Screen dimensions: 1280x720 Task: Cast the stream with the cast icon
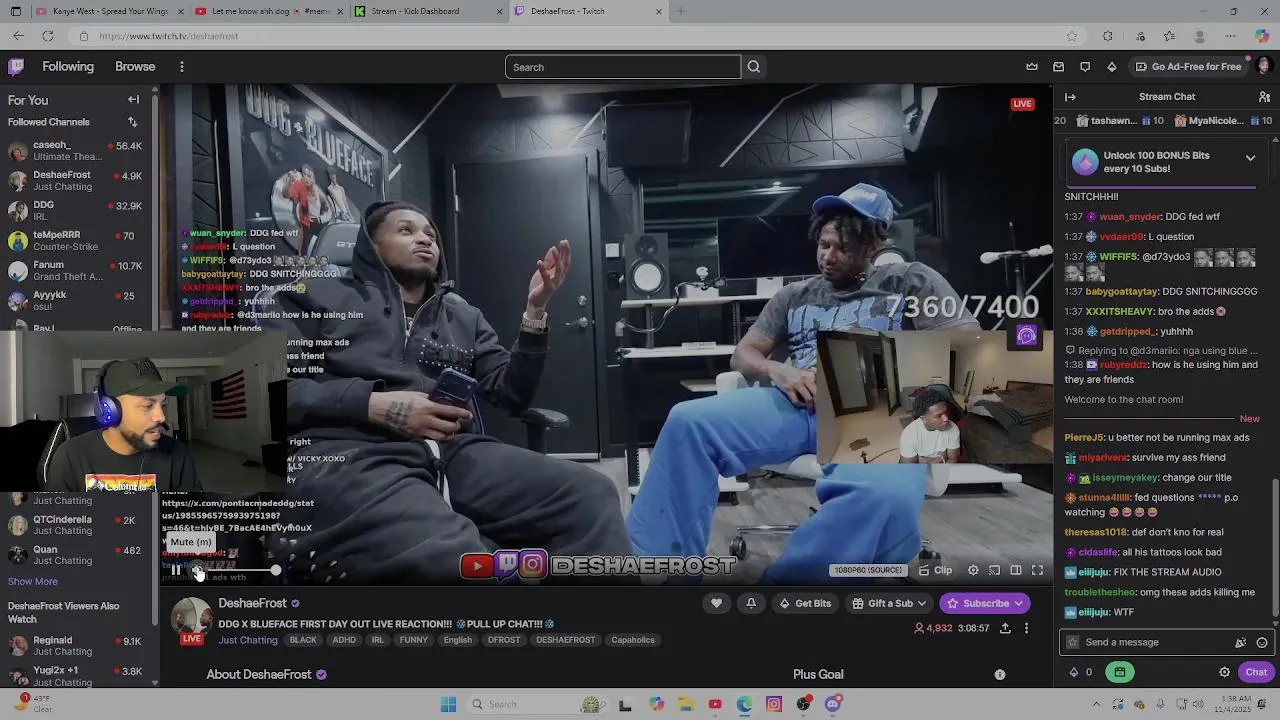pyautogui.click(x=994, y=570)
